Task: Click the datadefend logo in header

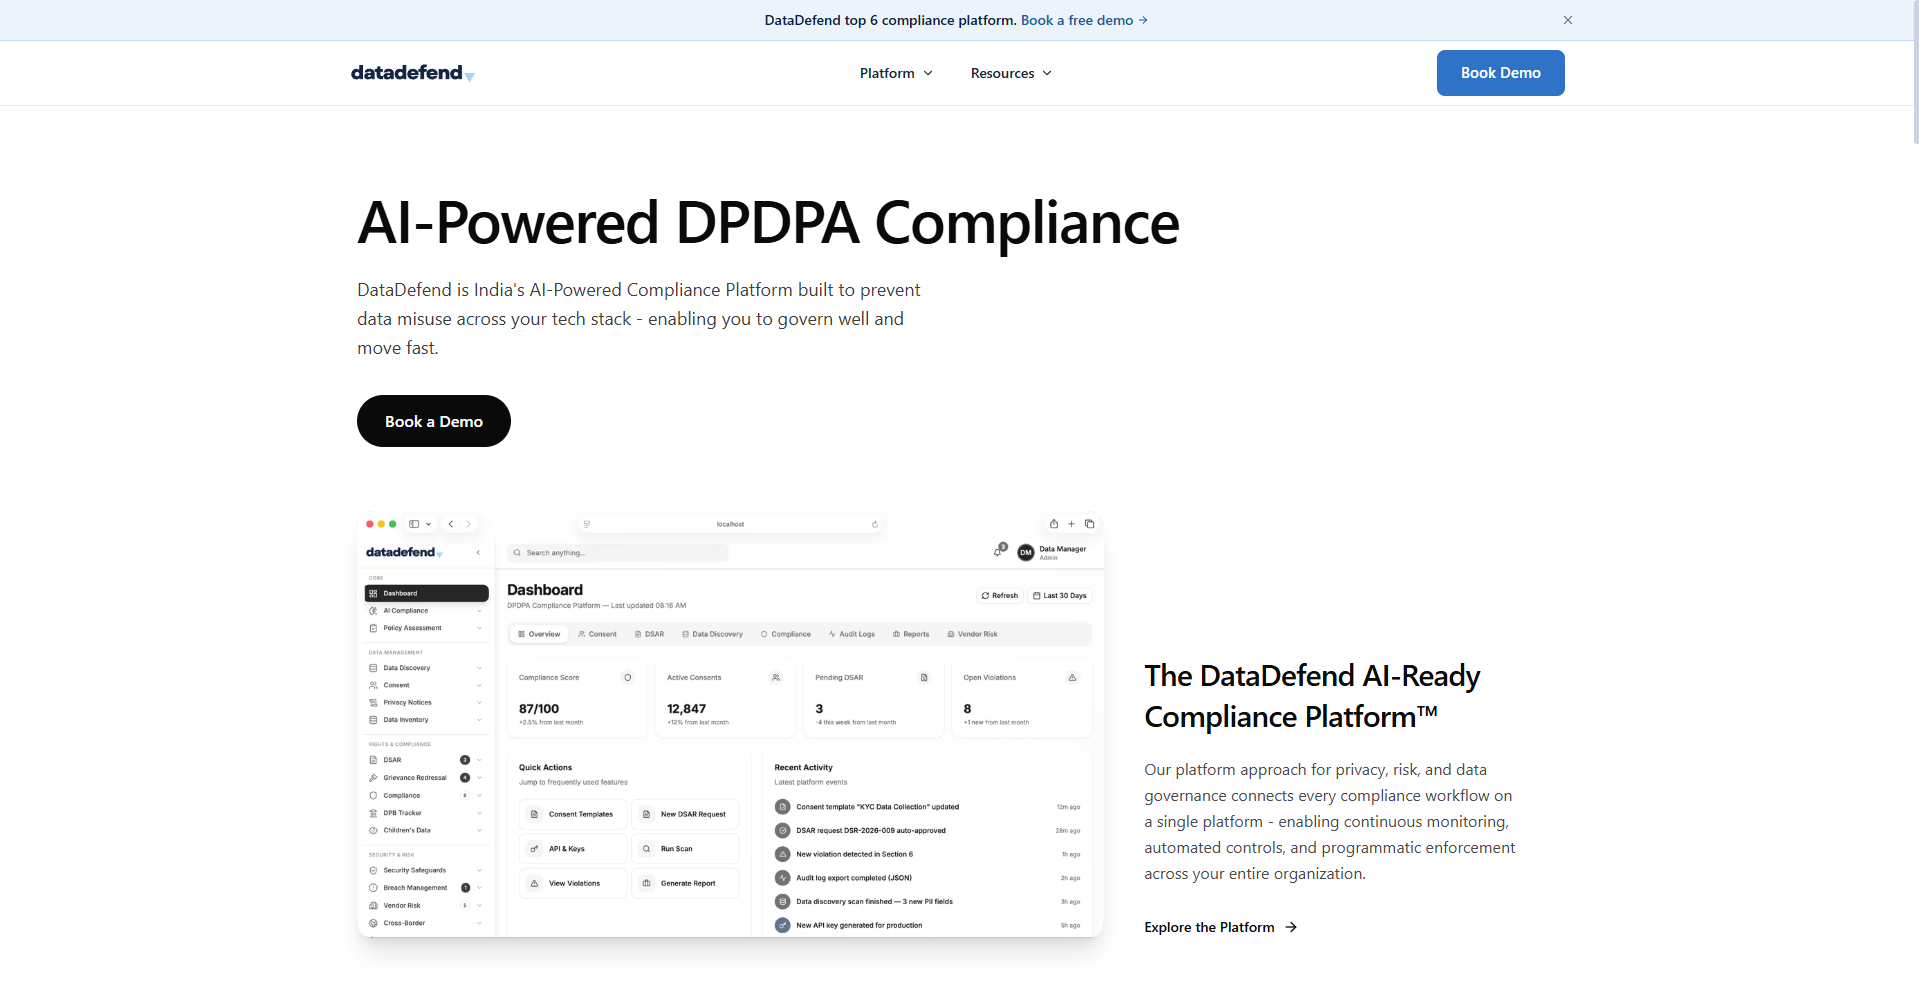Action: [x=412, y=73]
